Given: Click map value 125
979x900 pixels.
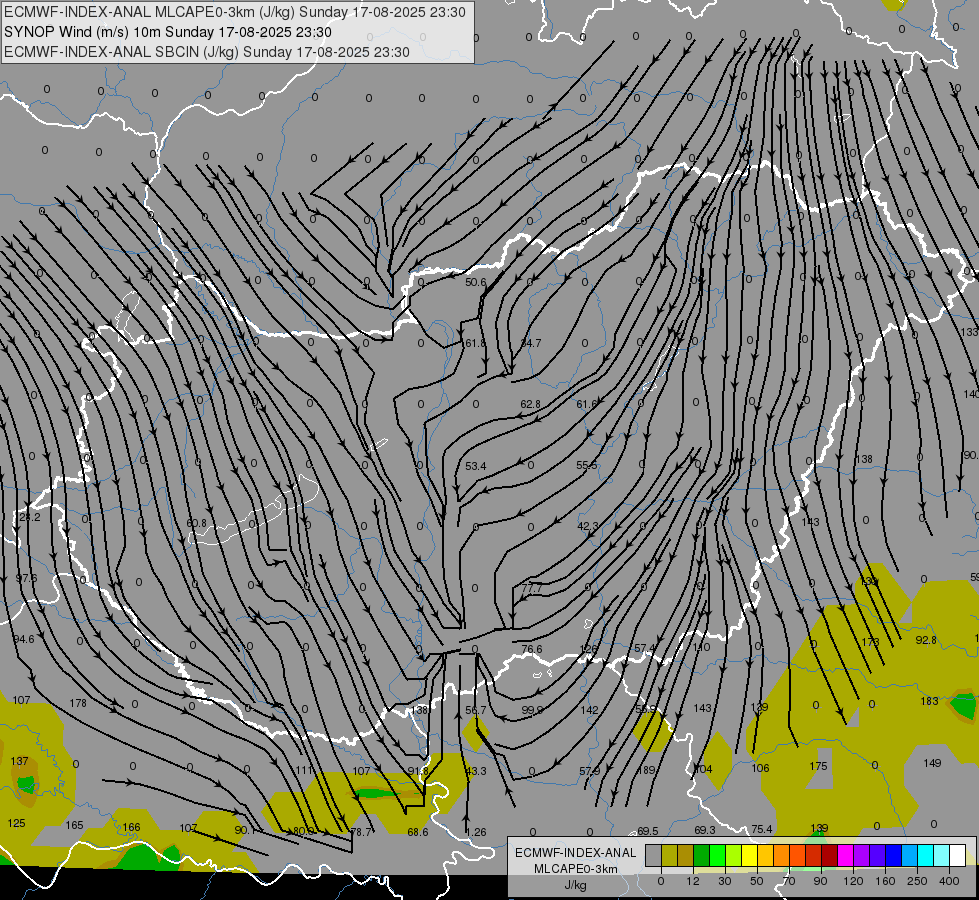Looking at the screenshot, I should coord(16,823).
